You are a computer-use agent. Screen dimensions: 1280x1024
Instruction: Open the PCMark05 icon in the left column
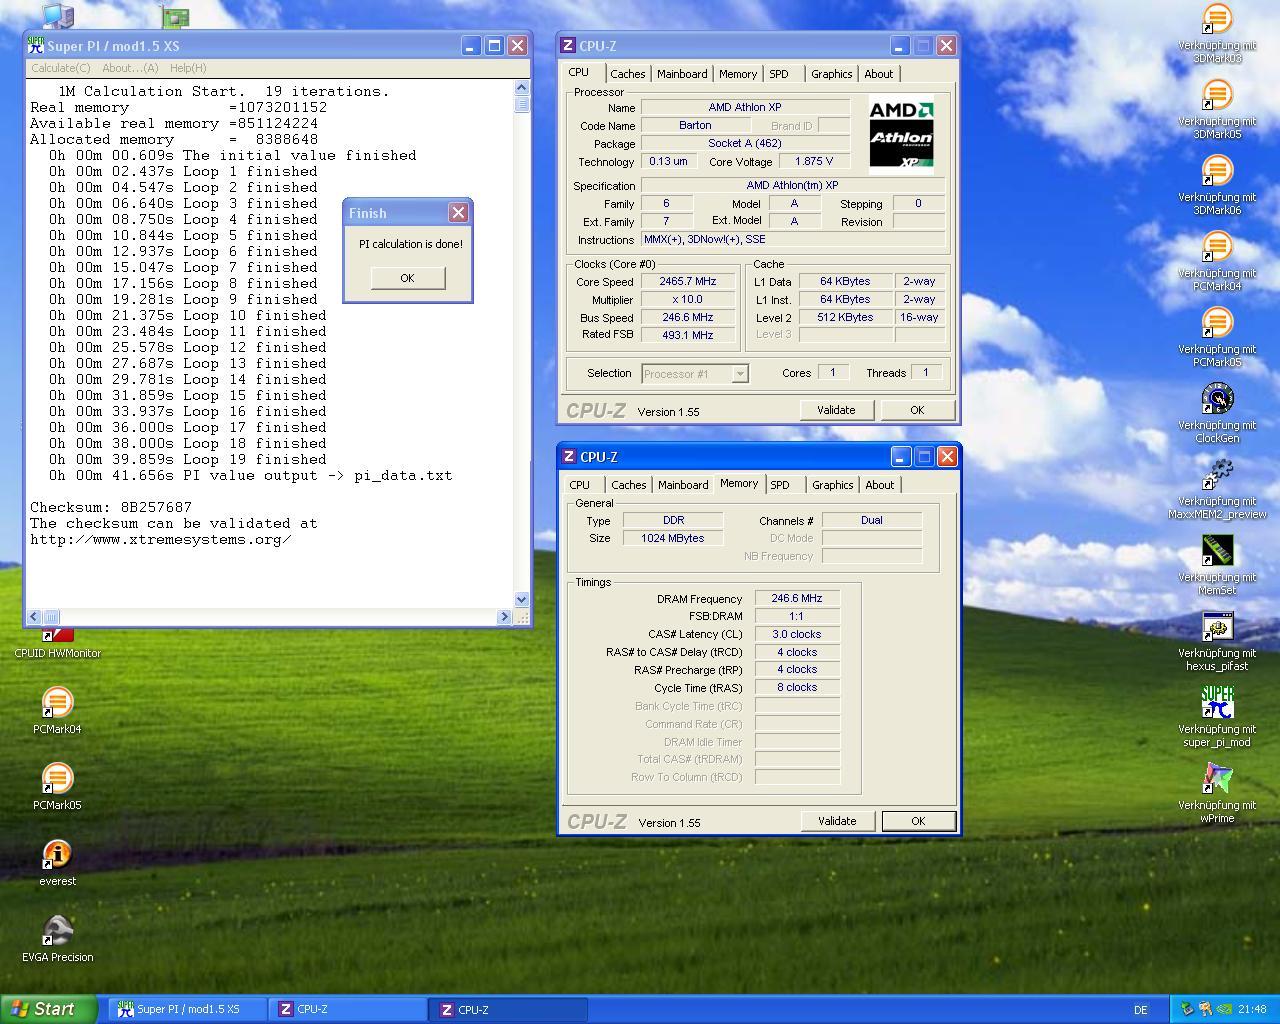point(57,787)
